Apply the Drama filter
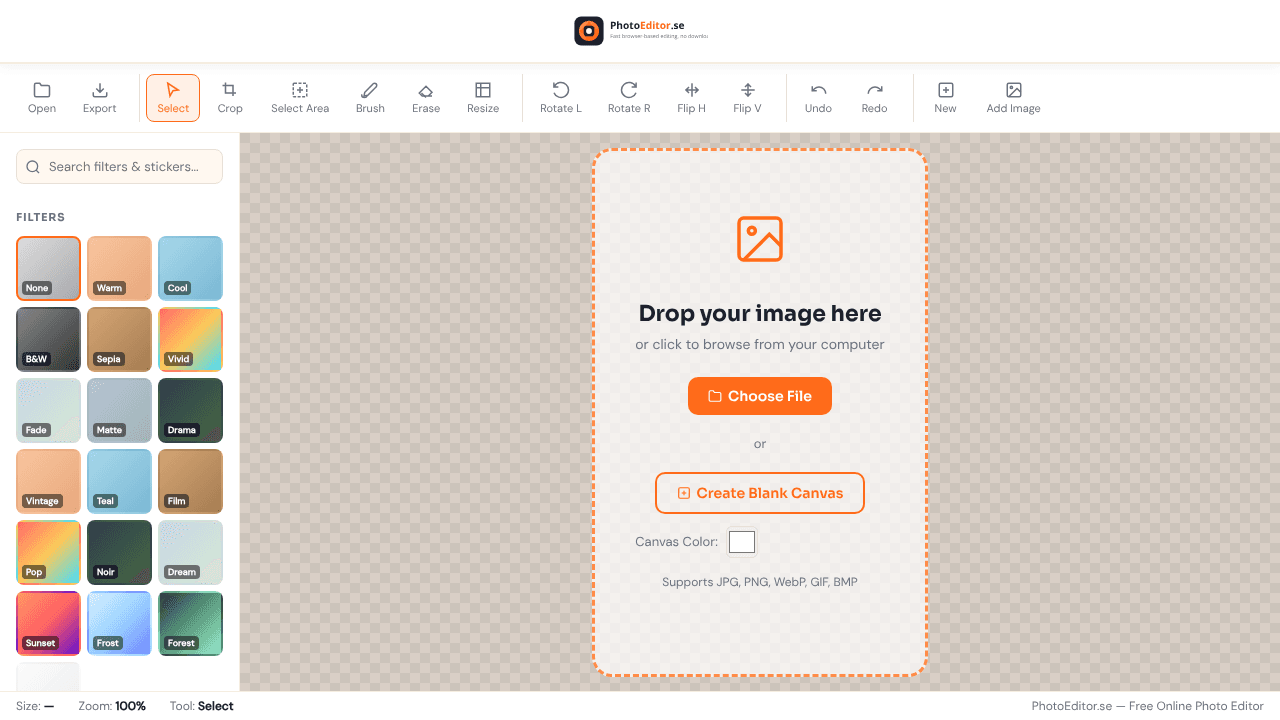The width and height of the screenshot is (1280, 720). (190, 410)
